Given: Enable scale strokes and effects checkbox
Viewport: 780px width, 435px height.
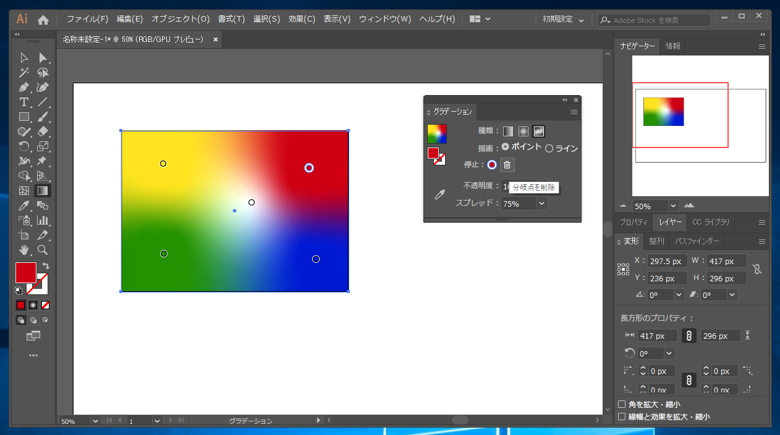Looking at the screenshot, I should coord(622,417).
